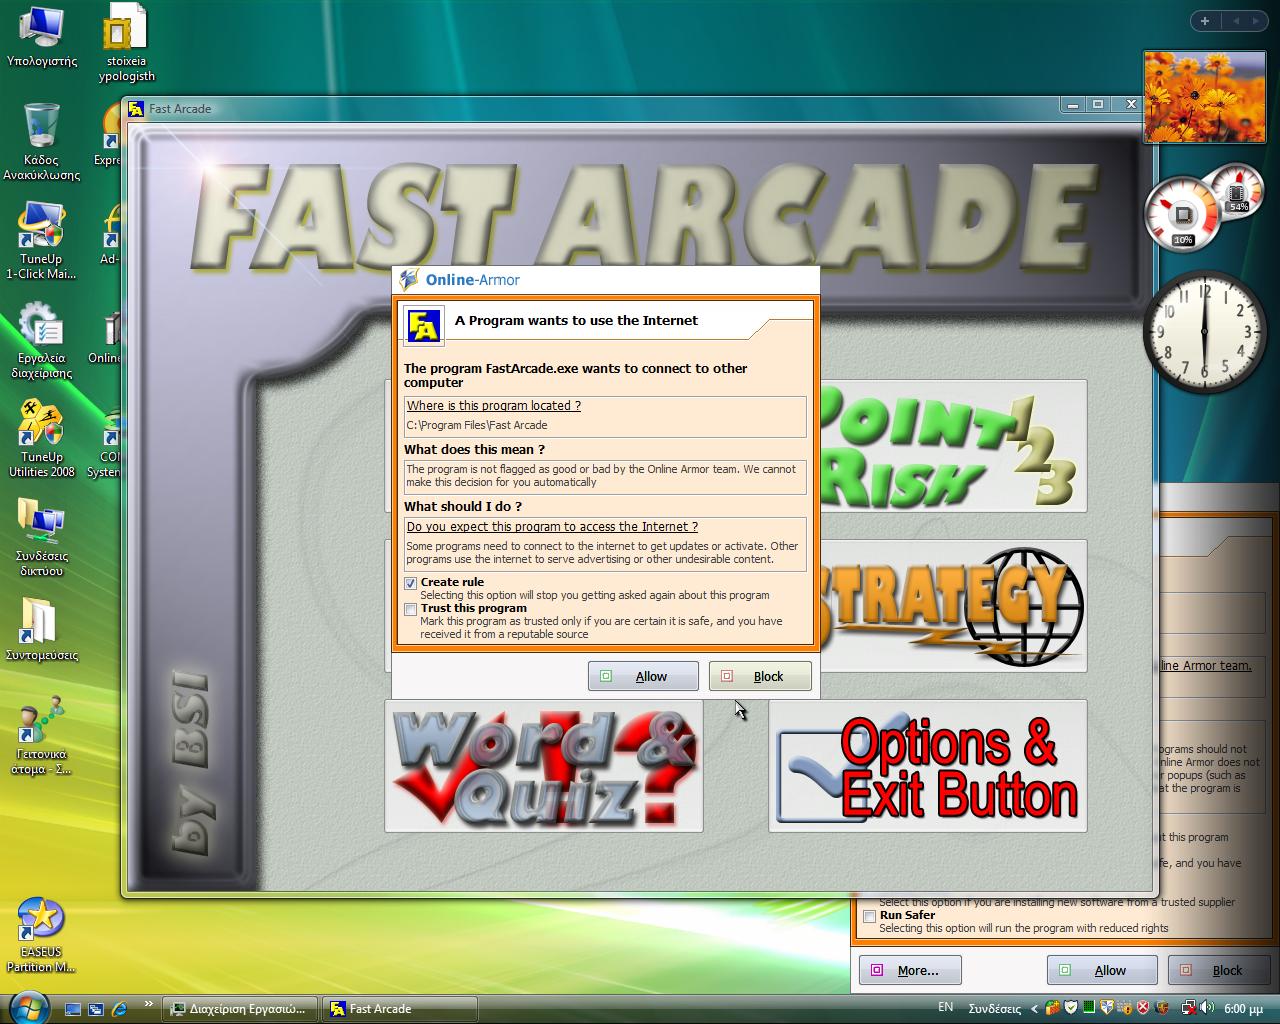
Task: Click the EN language indicator
Action: (946, 1007)
